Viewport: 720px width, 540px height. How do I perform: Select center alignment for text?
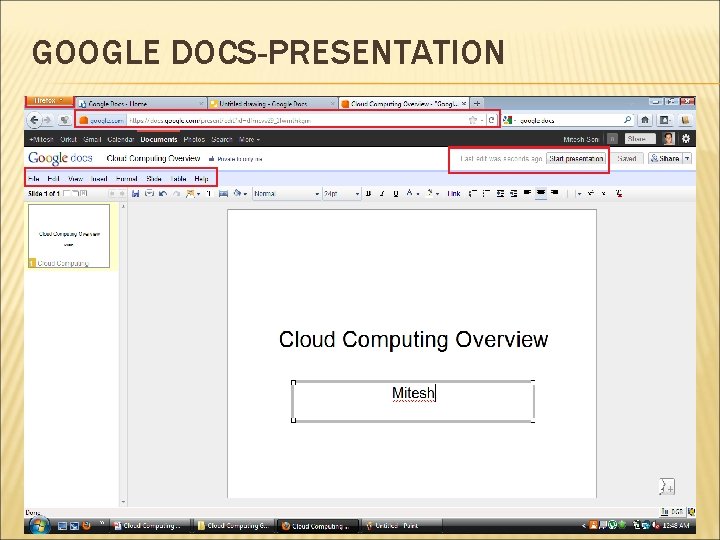tap(541, 193)
